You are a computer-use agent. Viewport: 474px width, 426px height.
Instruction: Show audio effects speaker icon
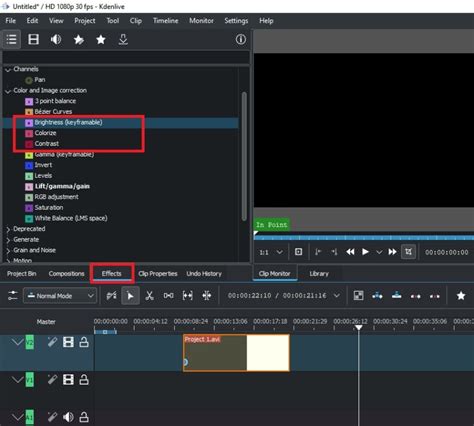[x=56, y=40]
